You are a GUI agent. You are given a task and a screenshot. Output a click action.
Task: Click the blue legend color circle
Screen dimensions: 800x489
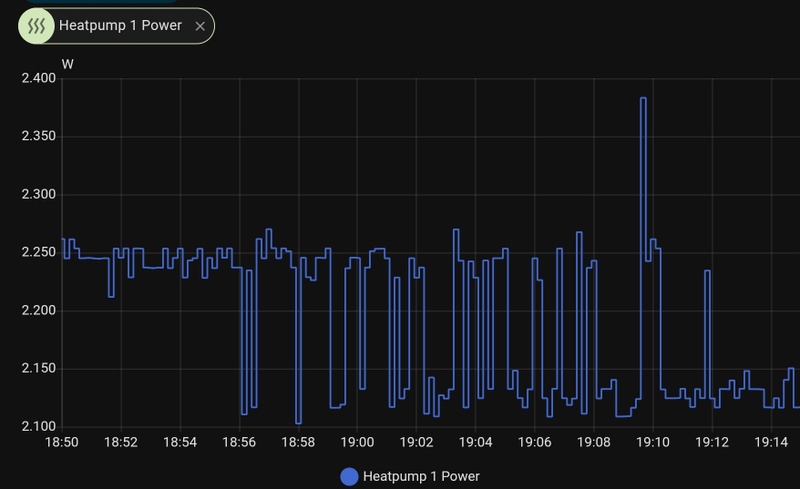coord(349,476)
